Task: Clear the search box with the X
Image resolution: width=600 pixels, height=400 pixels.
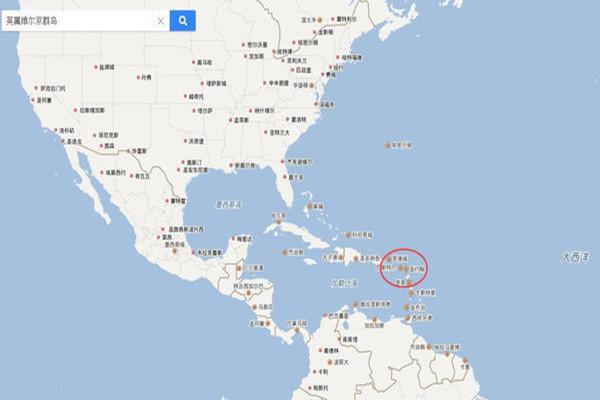Action: tap(161, 21)
